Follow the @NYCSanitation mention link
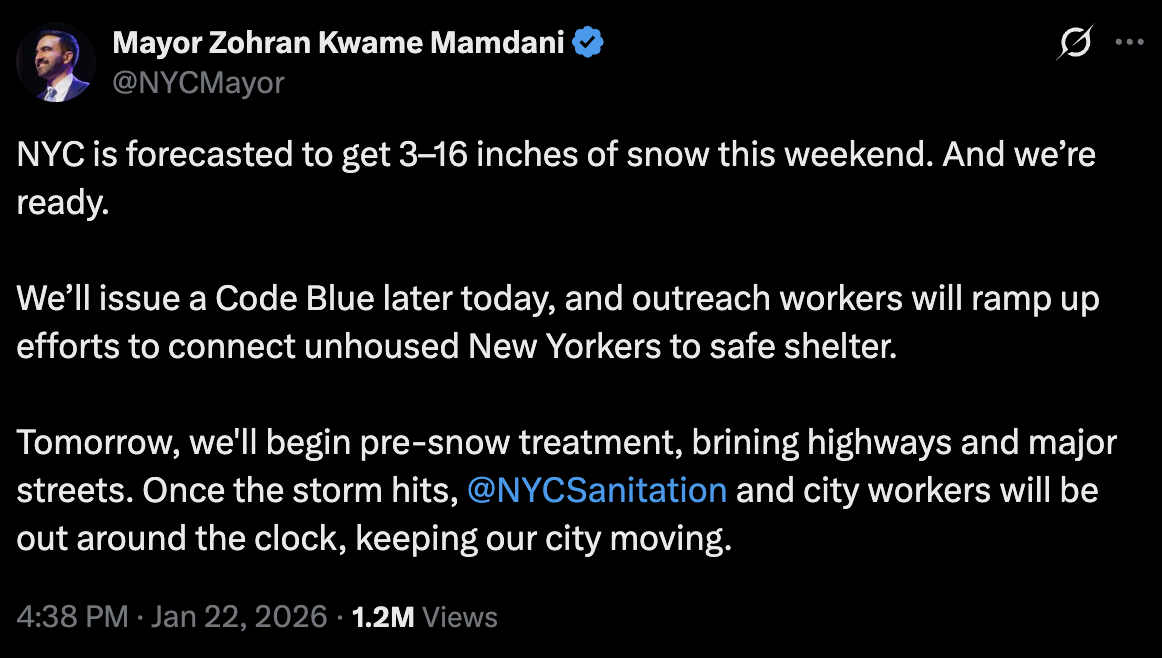 coord(597,491)
